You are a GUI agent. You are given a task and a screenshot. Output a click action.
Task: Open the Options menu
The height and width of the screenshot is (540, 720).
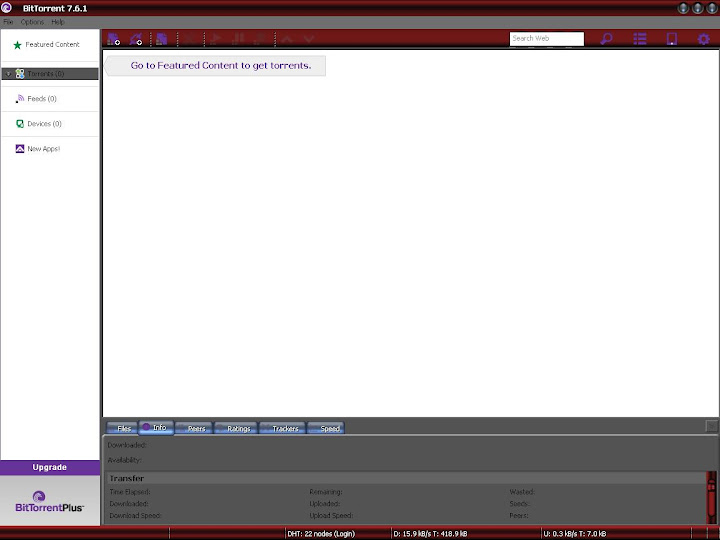coord(32,22)
